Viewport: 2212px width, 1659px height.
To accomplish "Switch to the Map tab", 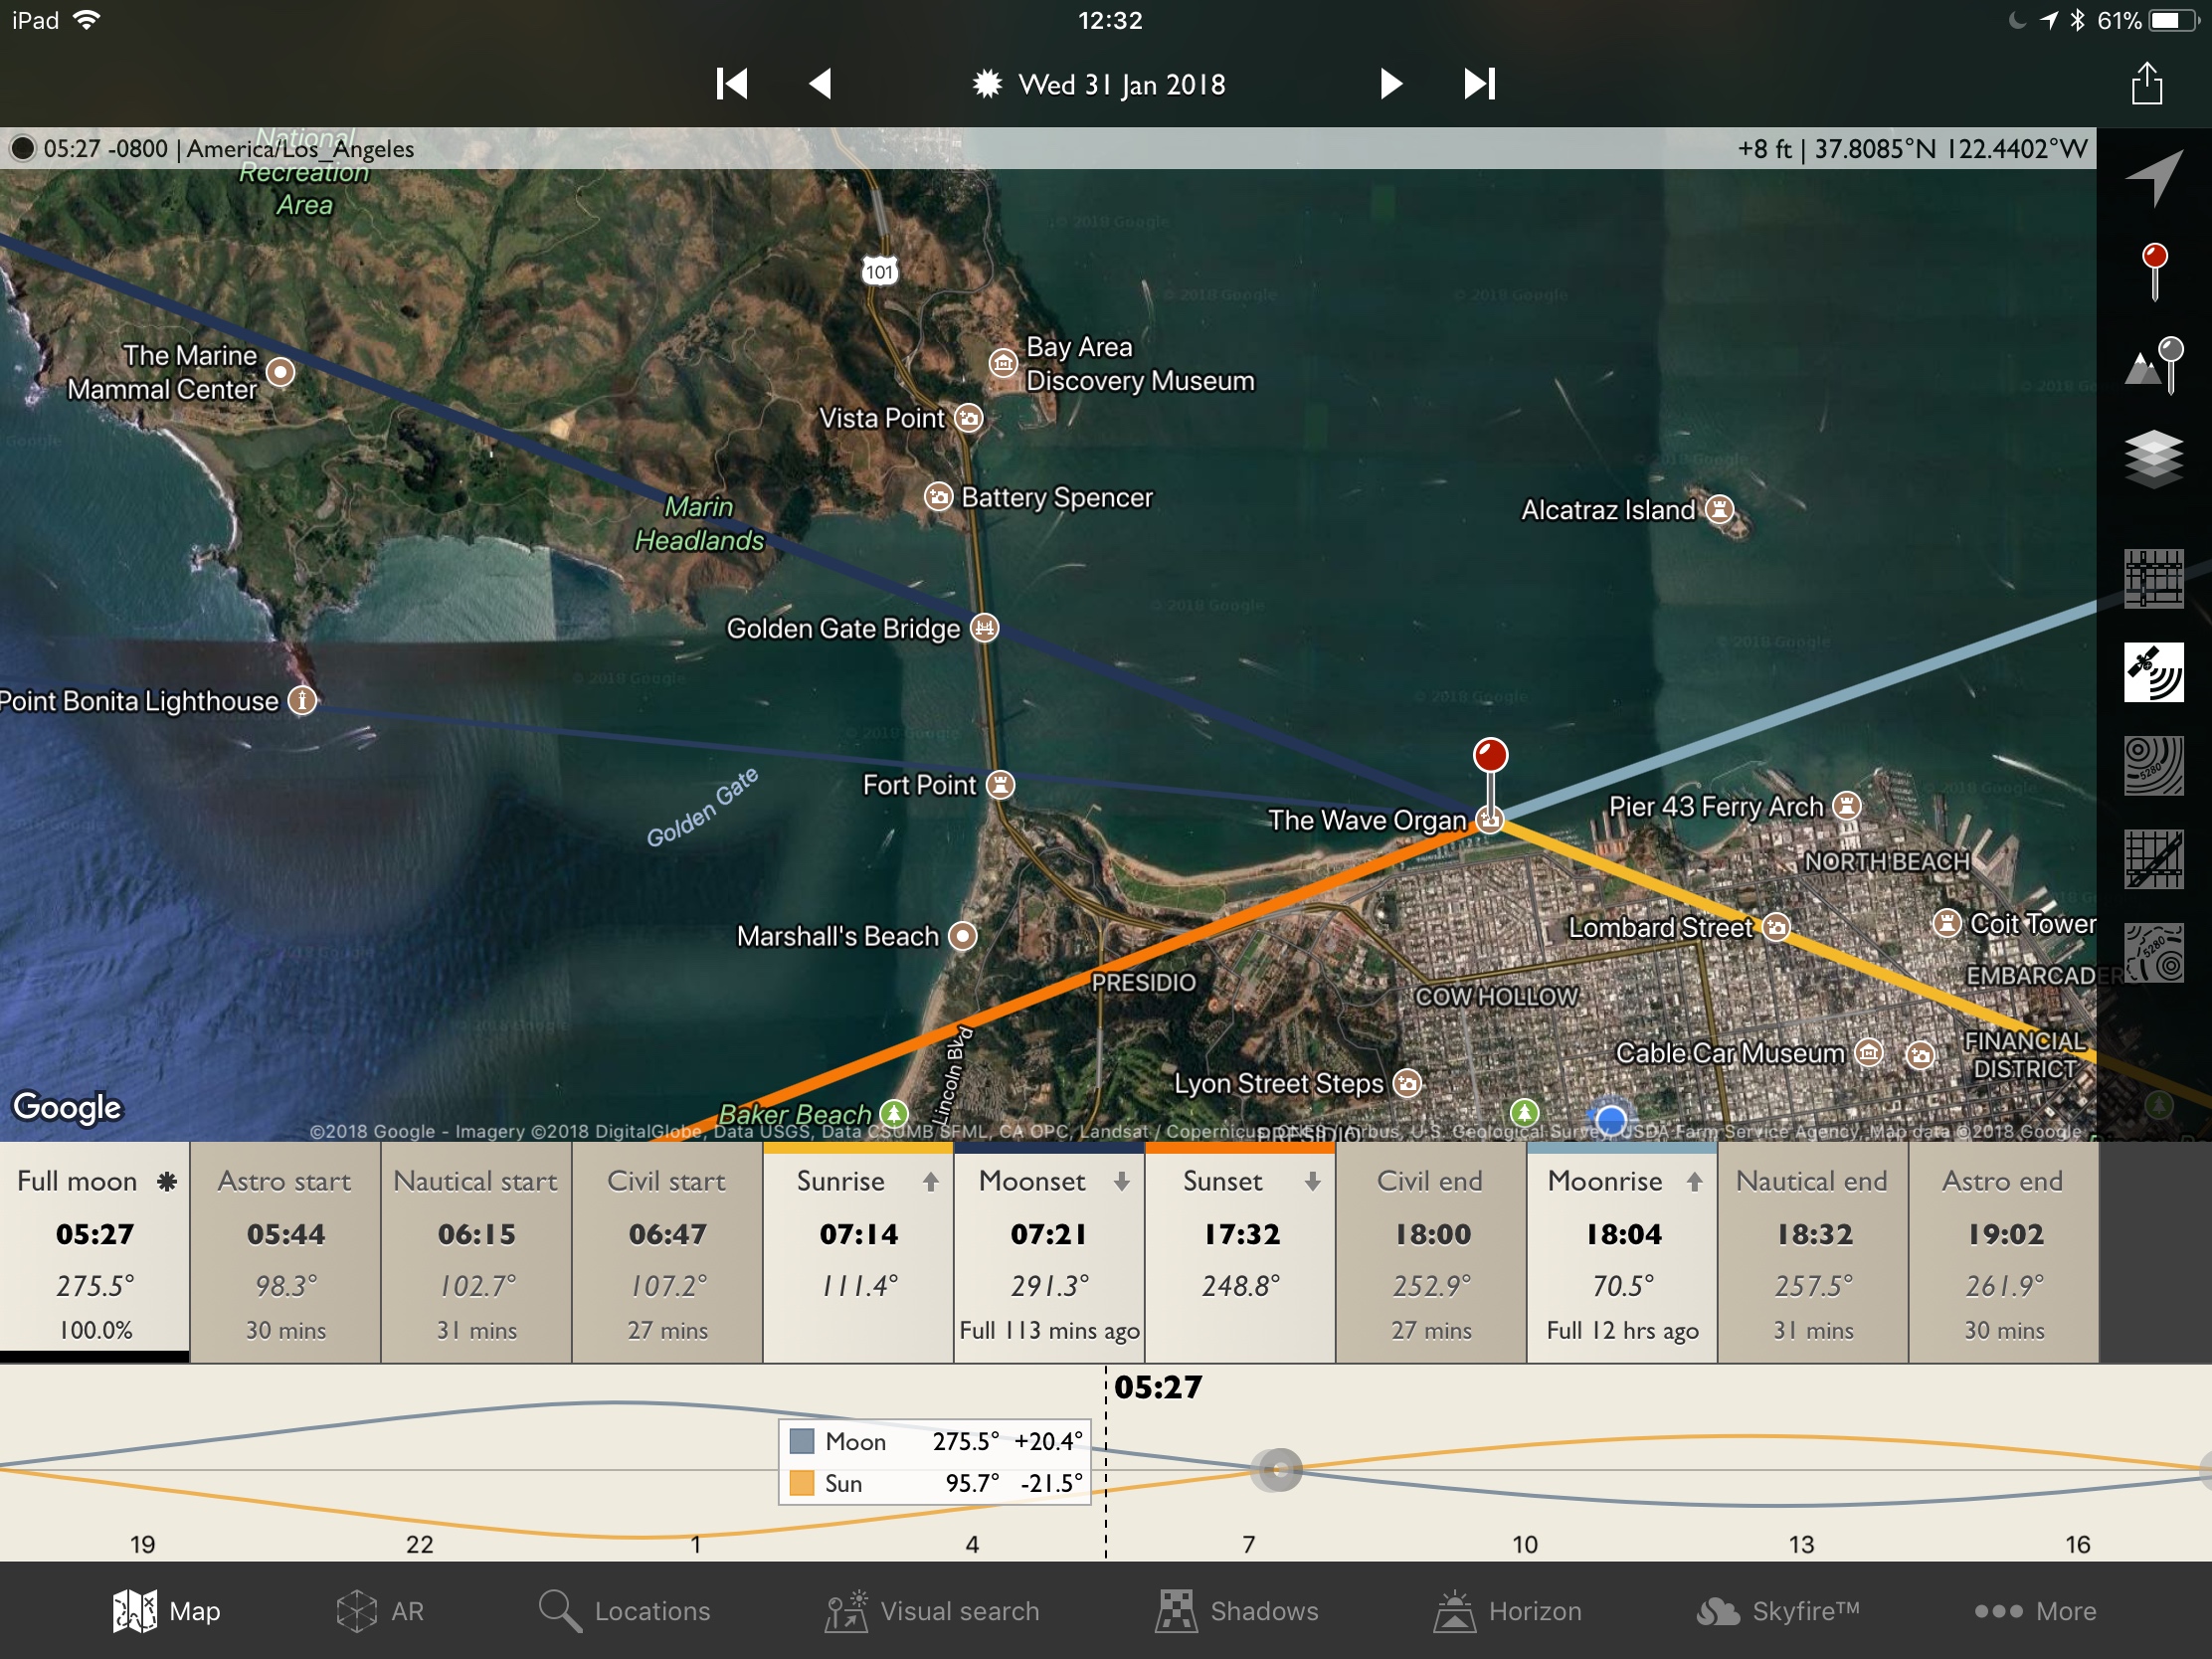I will click(x=166, y=1611).
